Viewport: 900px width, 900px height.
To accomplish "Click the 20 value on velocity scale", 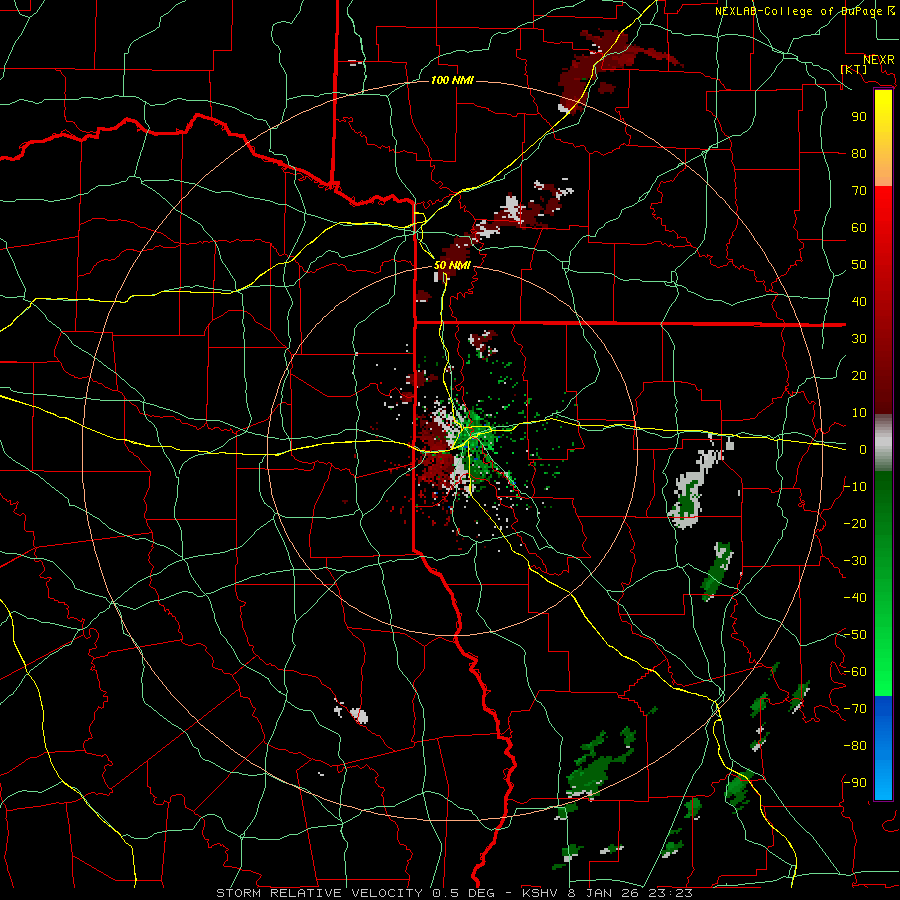I will (859, 375).
